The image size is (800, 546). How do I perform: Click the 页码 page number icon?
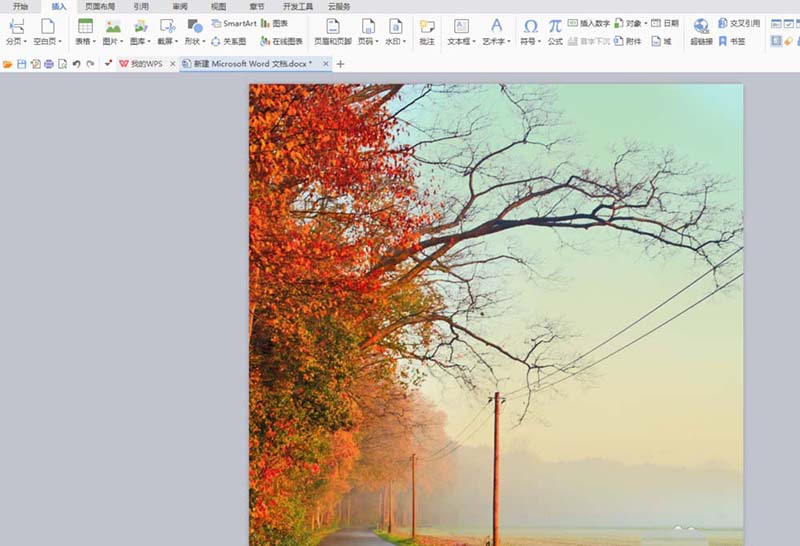[368, 27]
